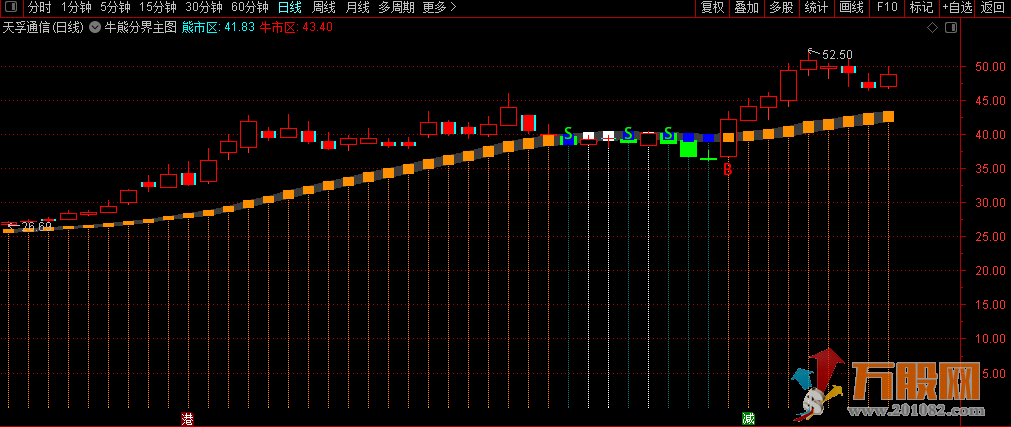Expand the 更多 periods menu
The height and width of the screenshot is (427, 1011).
[439, 7]
